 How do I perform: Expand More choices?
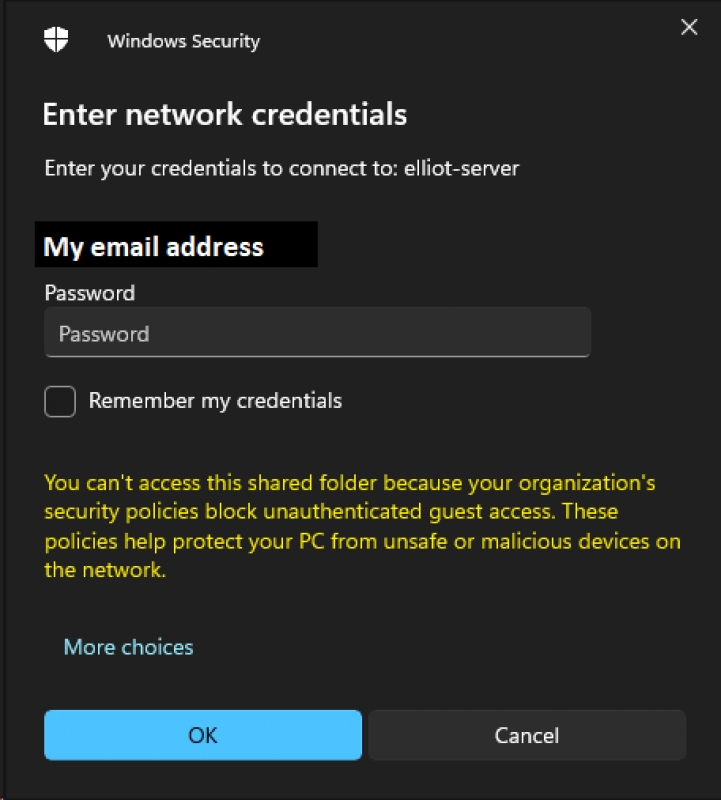click(129, 647)
